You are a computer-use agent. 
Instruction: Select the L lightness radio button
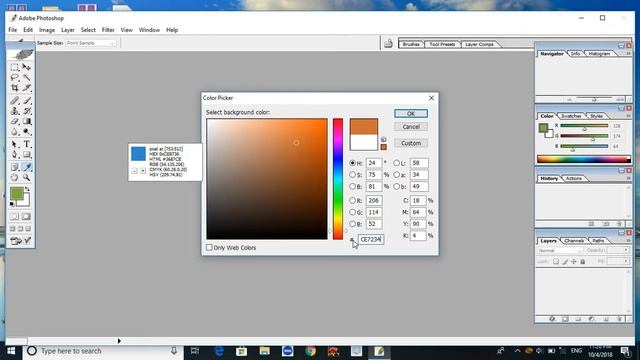(396, 163)
